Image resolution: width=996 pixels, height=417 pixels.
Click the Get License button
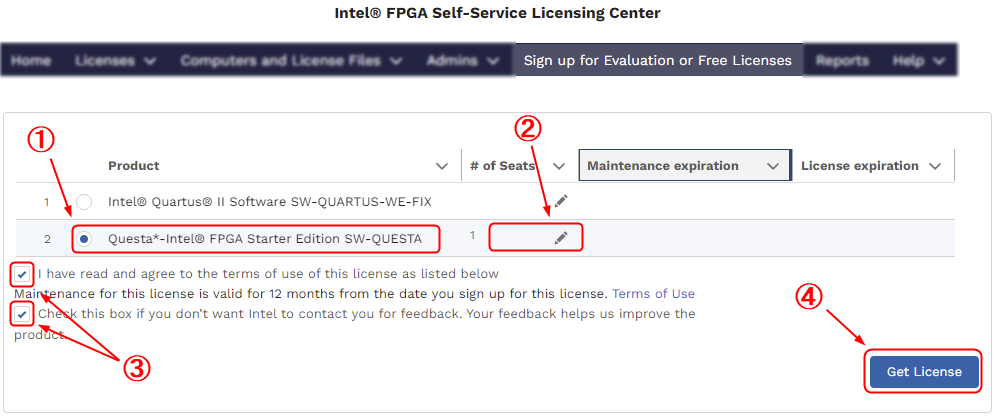tap(923, 372)
